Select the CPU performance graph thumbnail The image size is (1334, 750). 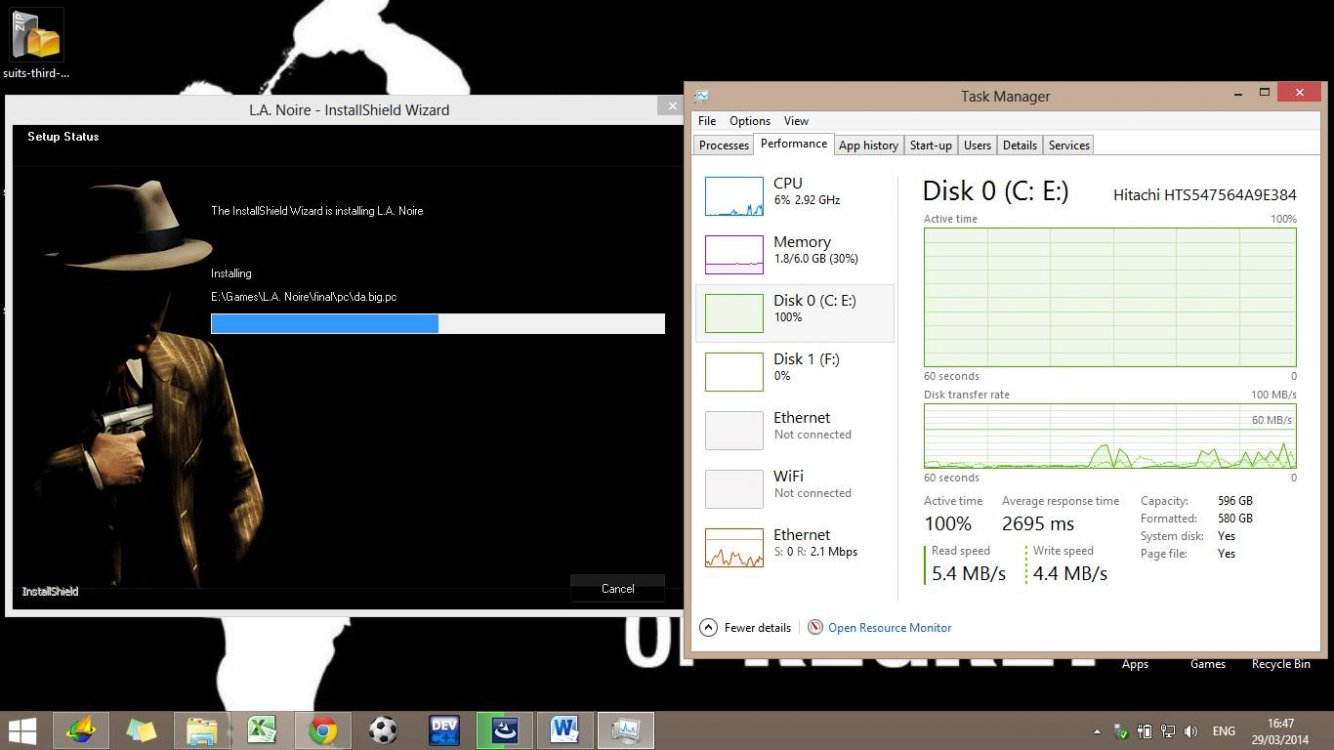(734, 196)
